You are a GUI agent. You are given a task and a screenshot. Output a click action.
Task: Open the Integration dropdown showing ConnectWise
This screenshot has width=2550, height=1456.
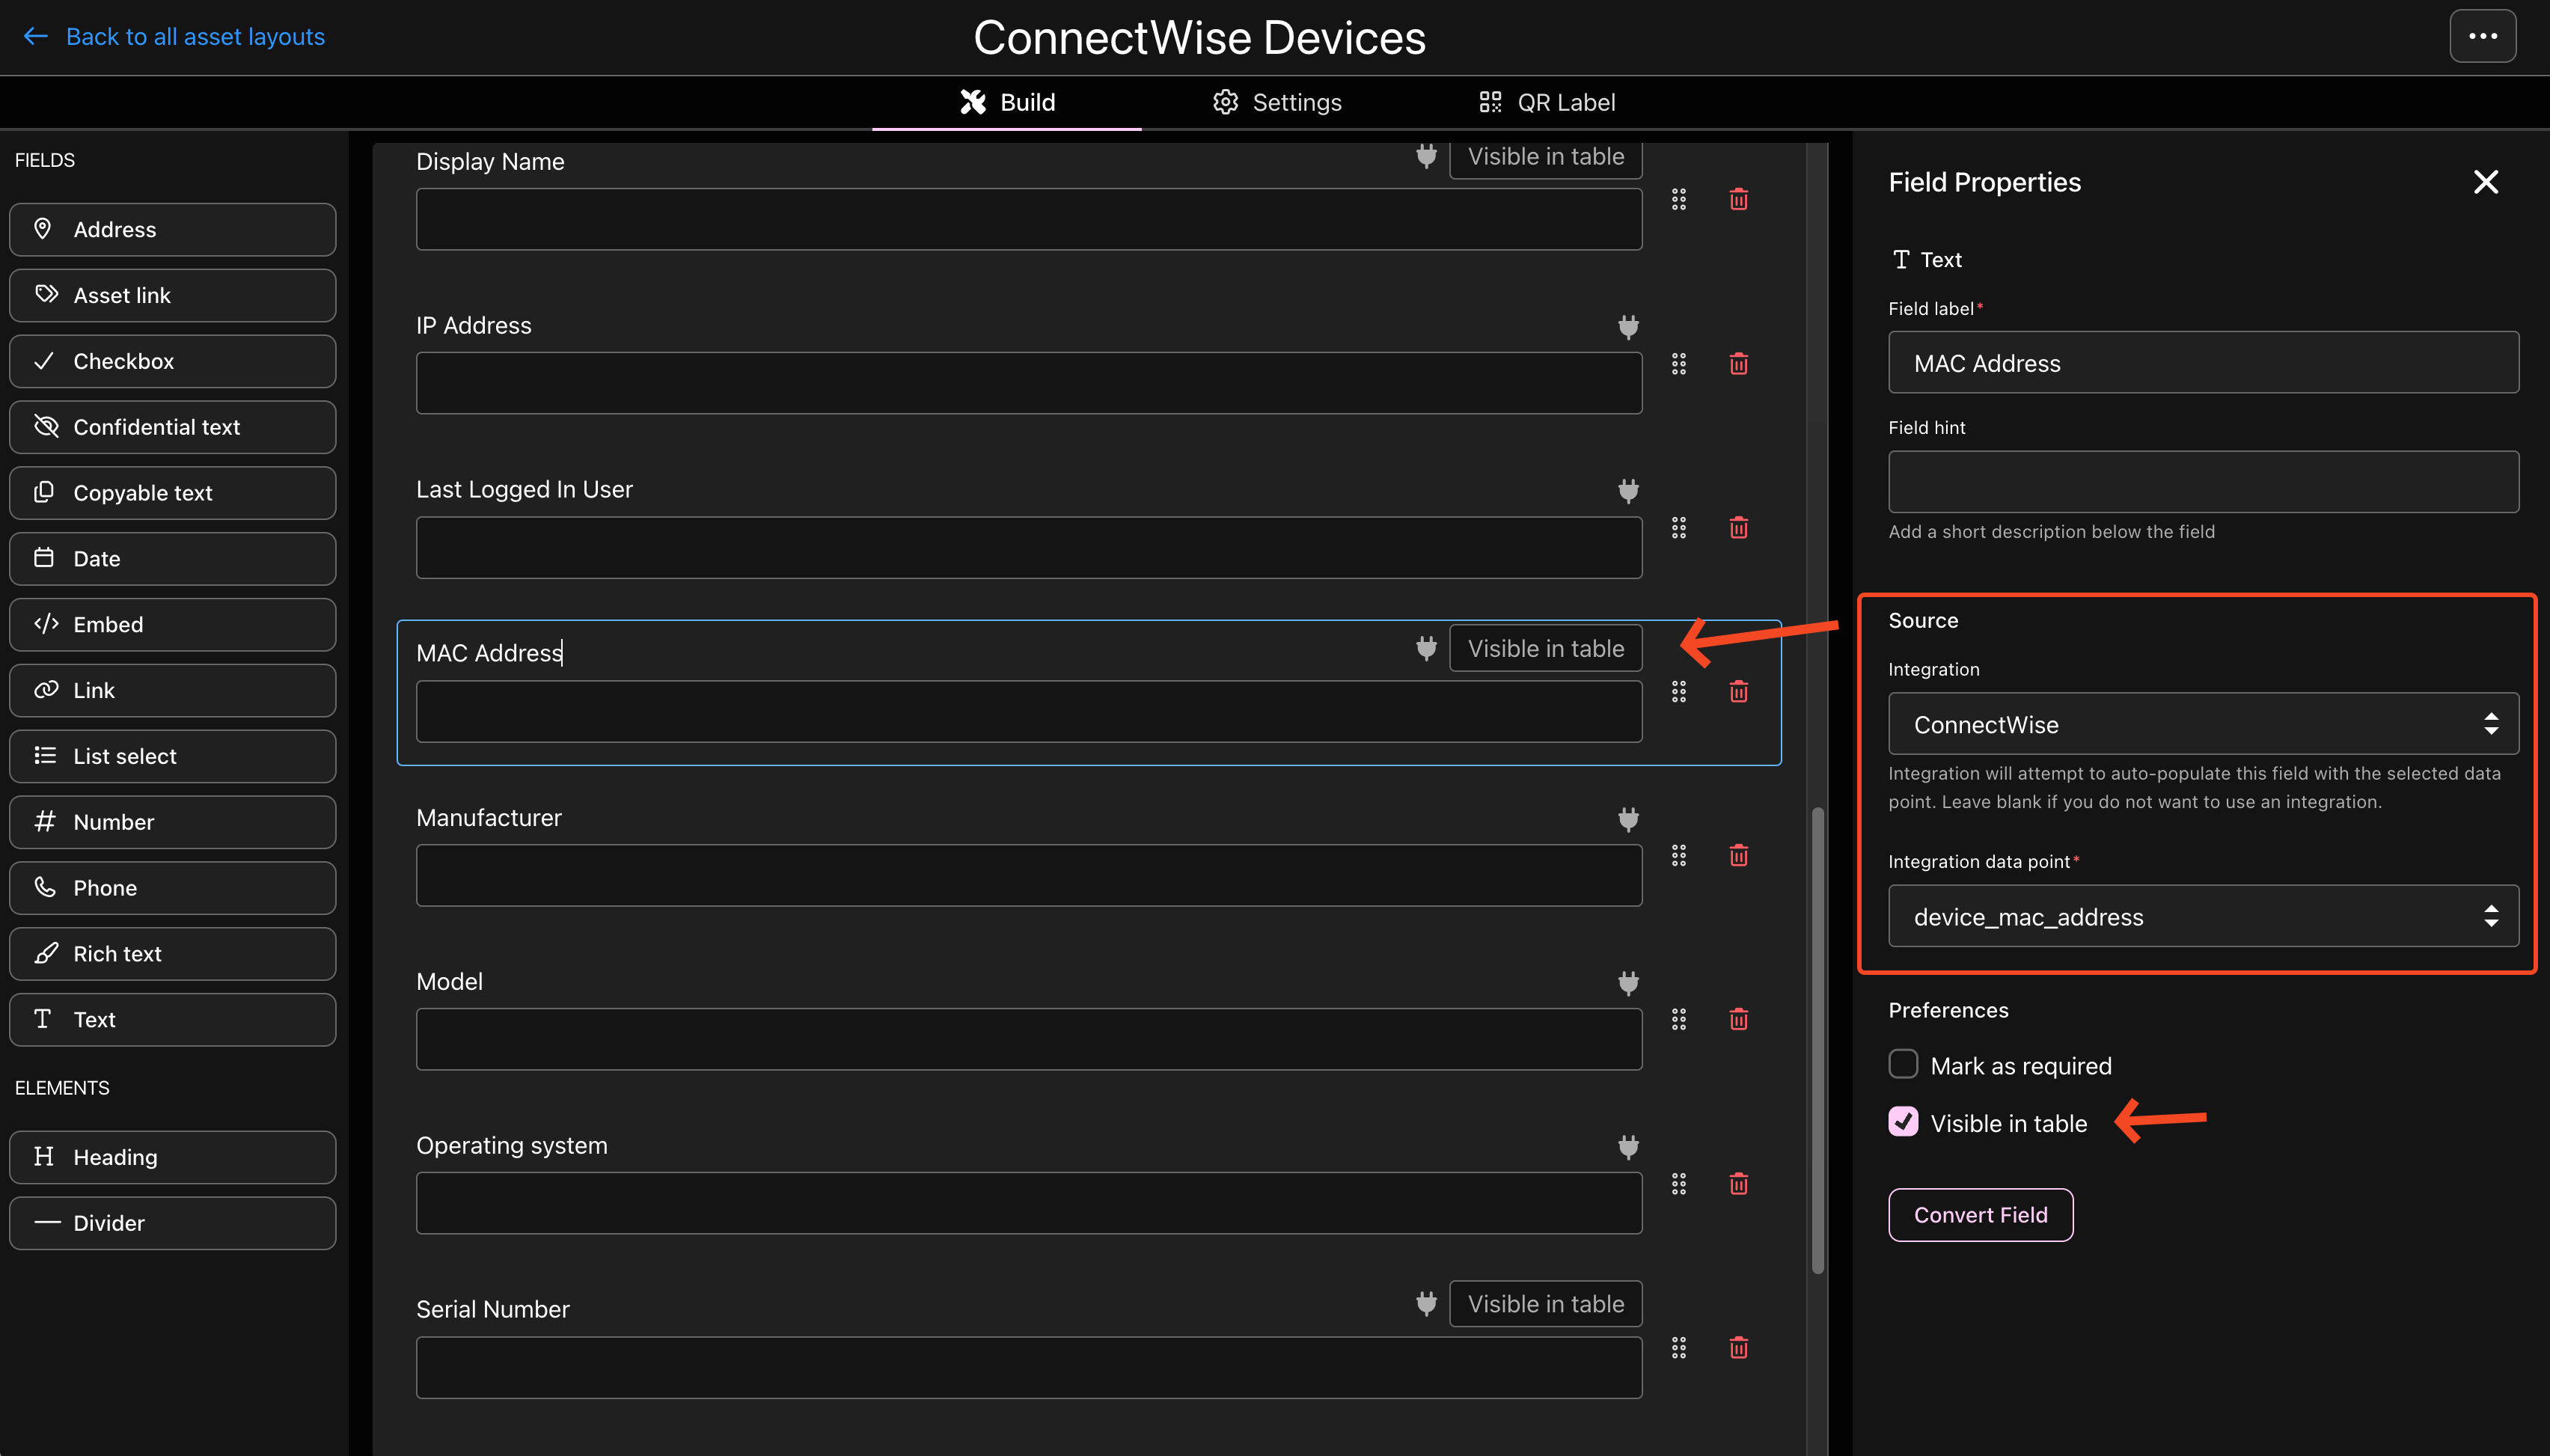[2203, 724]
